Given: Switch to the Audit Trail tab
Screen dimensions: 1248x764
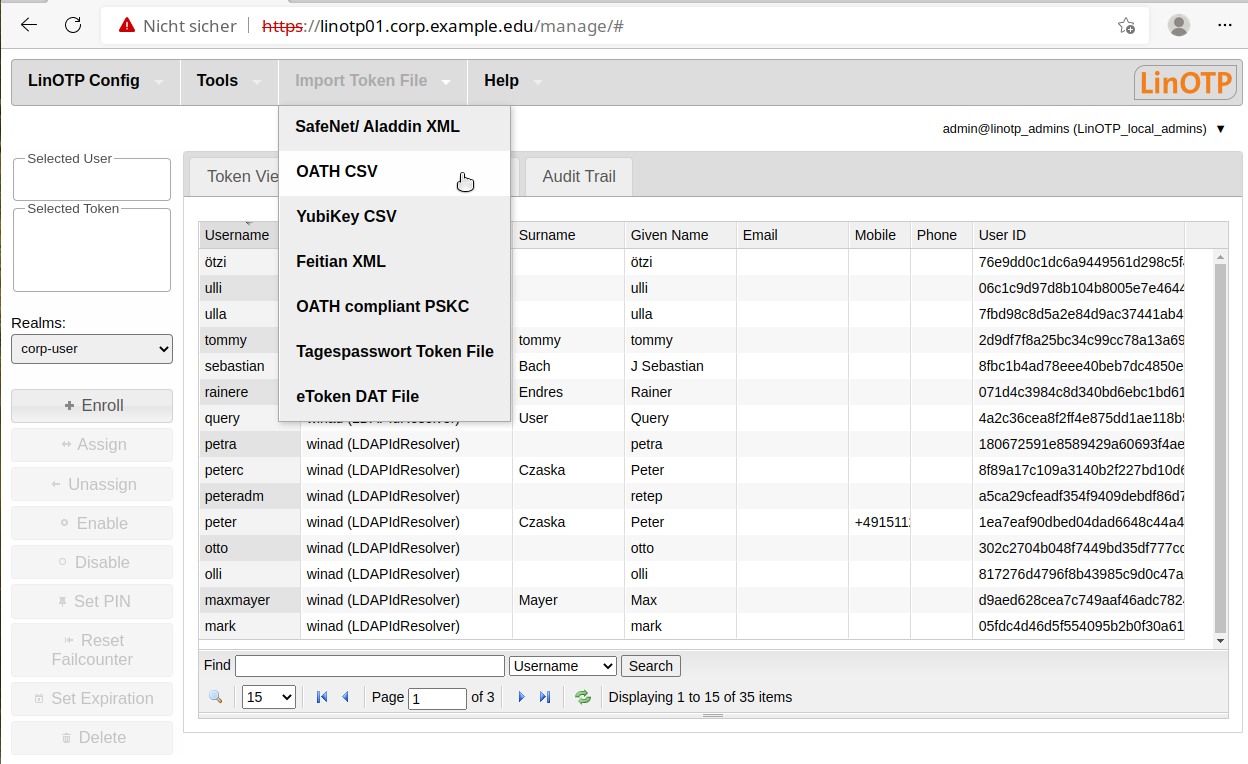Looking at the screenshot, I should point(578,176).
